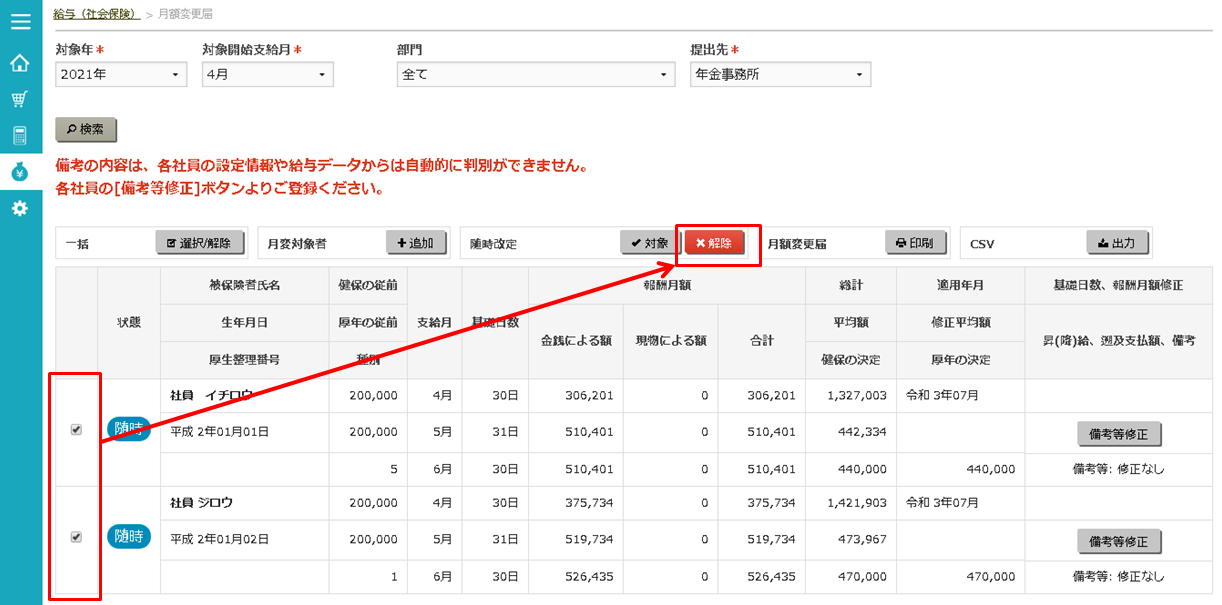Click the home icon in sidebar
Viewport: 1222px width, 605px height.
coord(20,64)
